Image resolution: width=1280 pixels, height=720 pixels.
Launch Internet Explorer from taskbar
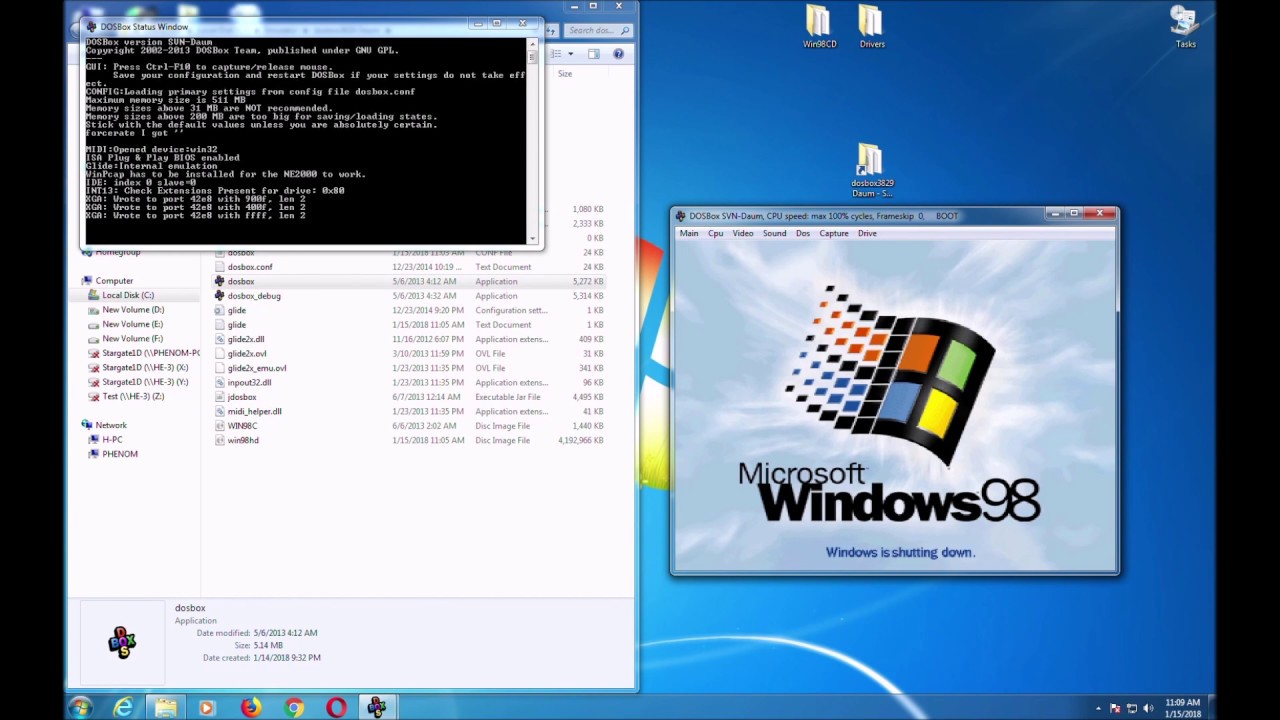tap(123, 708)
